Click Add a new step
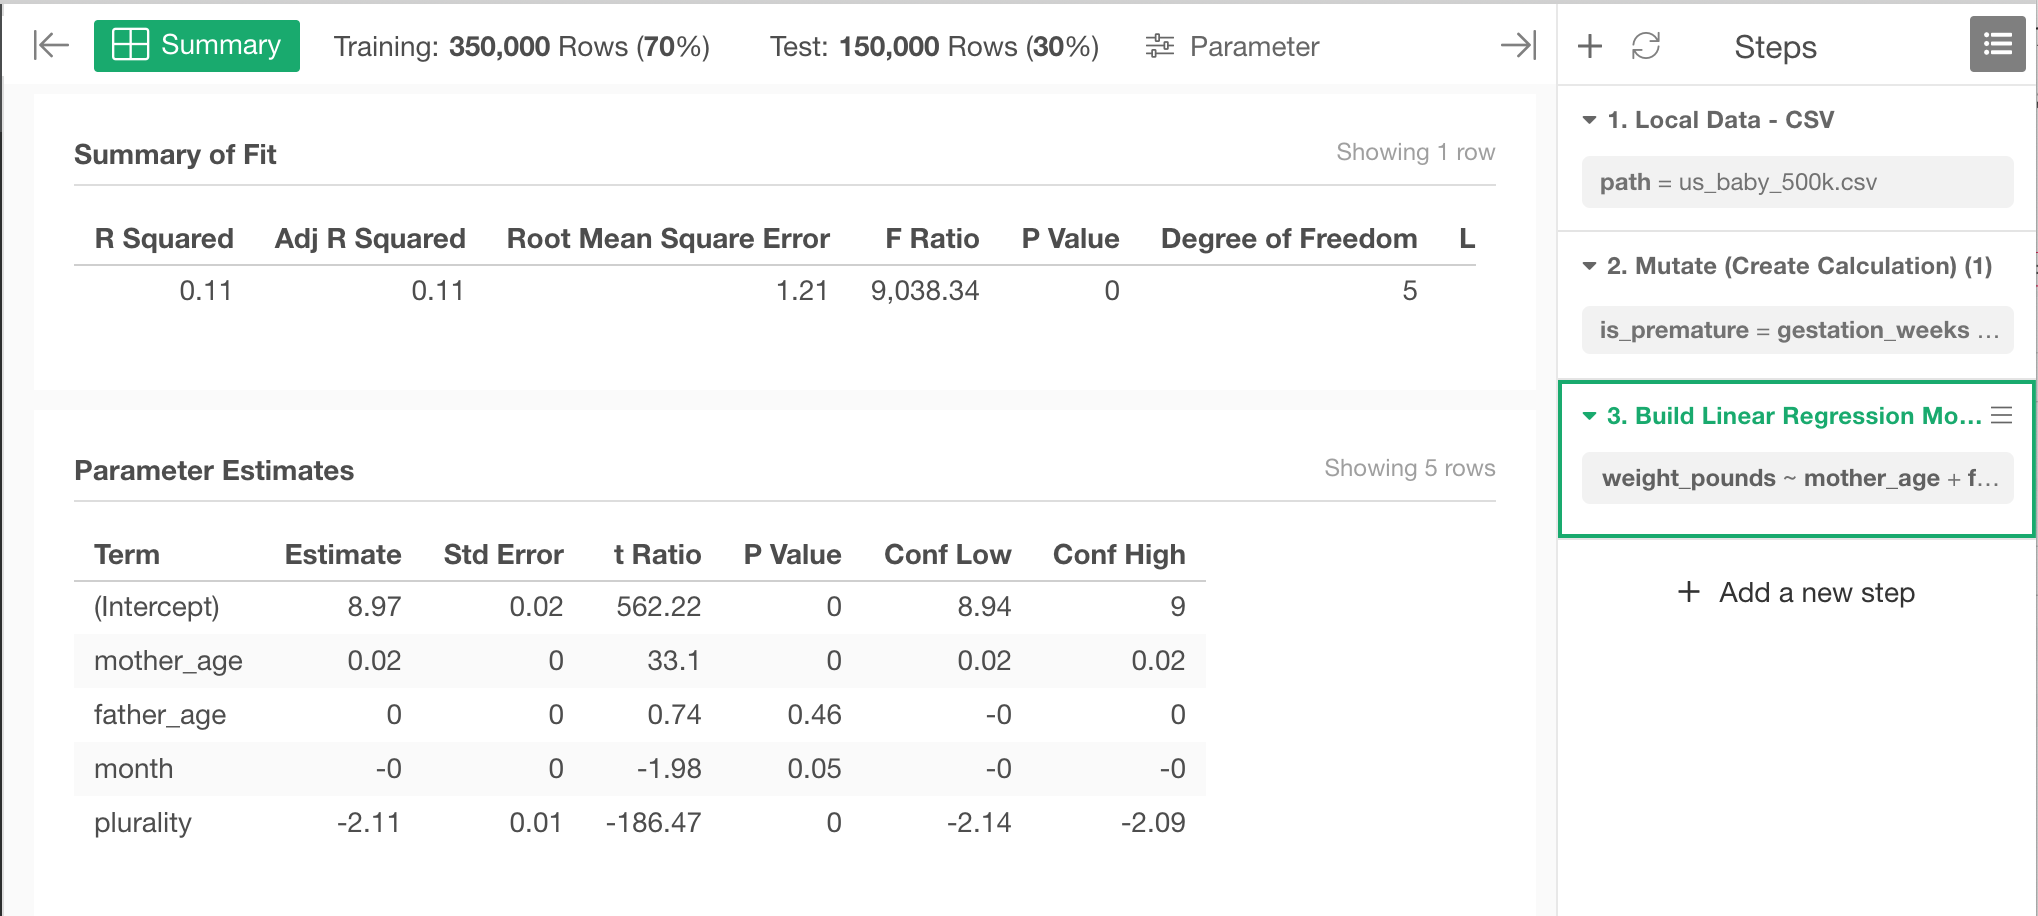Viewport: 2038px width, 916px height. click(x=1796, y=593)
